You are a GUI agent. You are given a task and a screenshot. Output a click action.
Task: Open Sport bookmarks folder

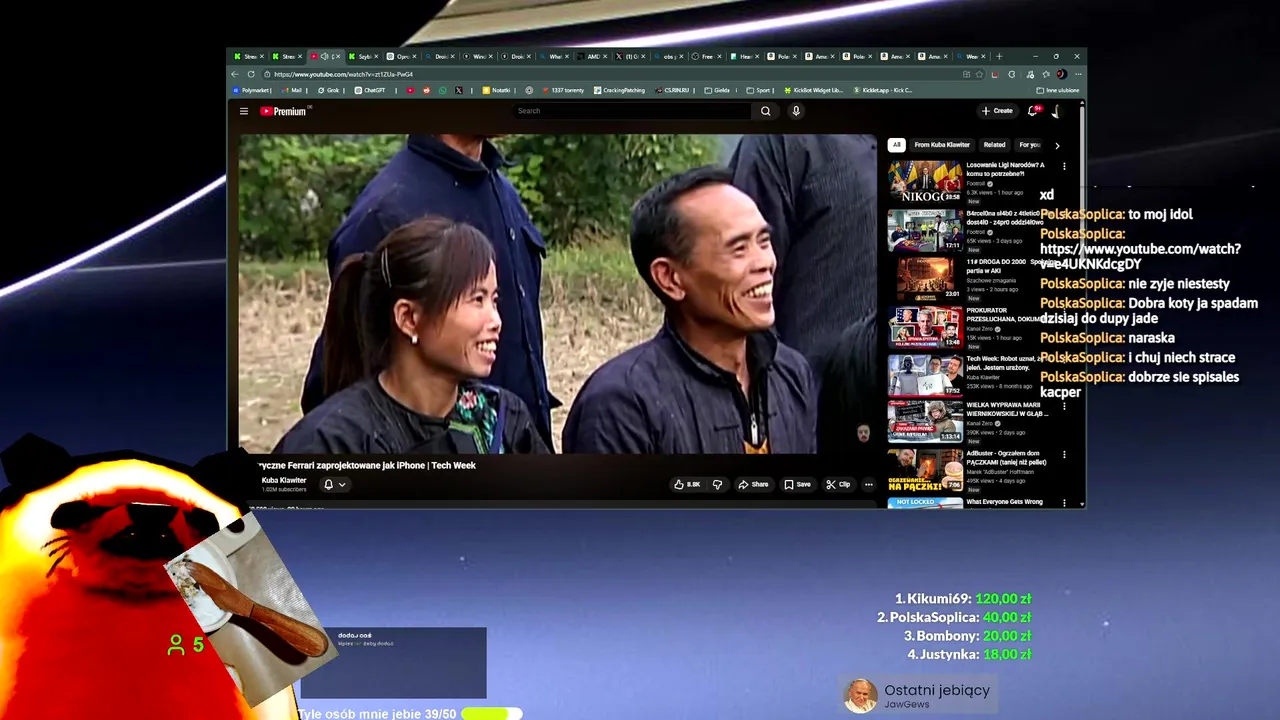pyautogui.click(x=757, y=90)
